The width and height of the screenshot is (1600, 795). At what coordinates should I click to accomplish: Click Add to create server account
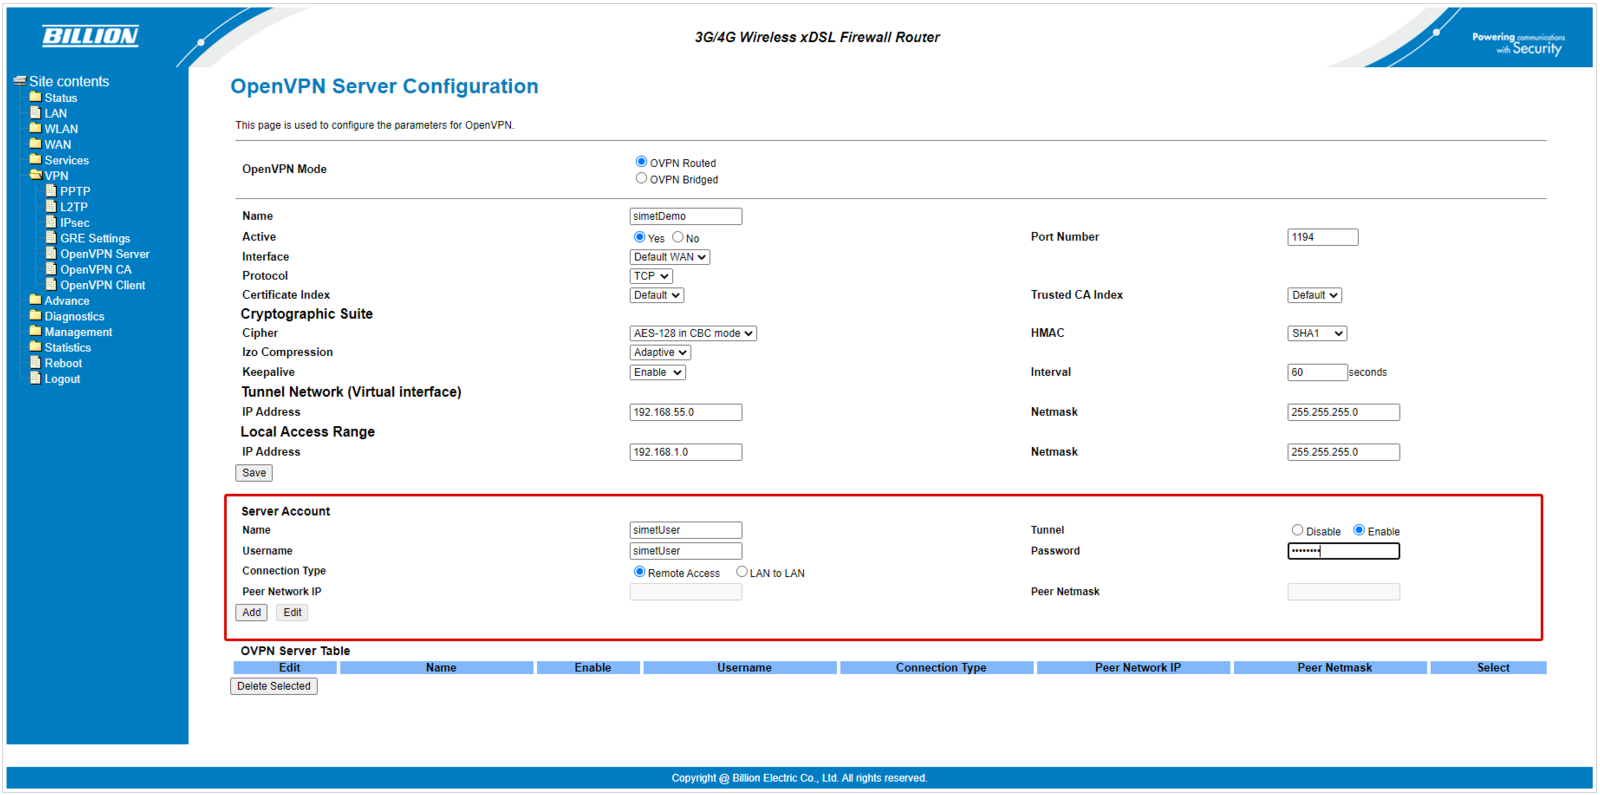click(251, 612)
